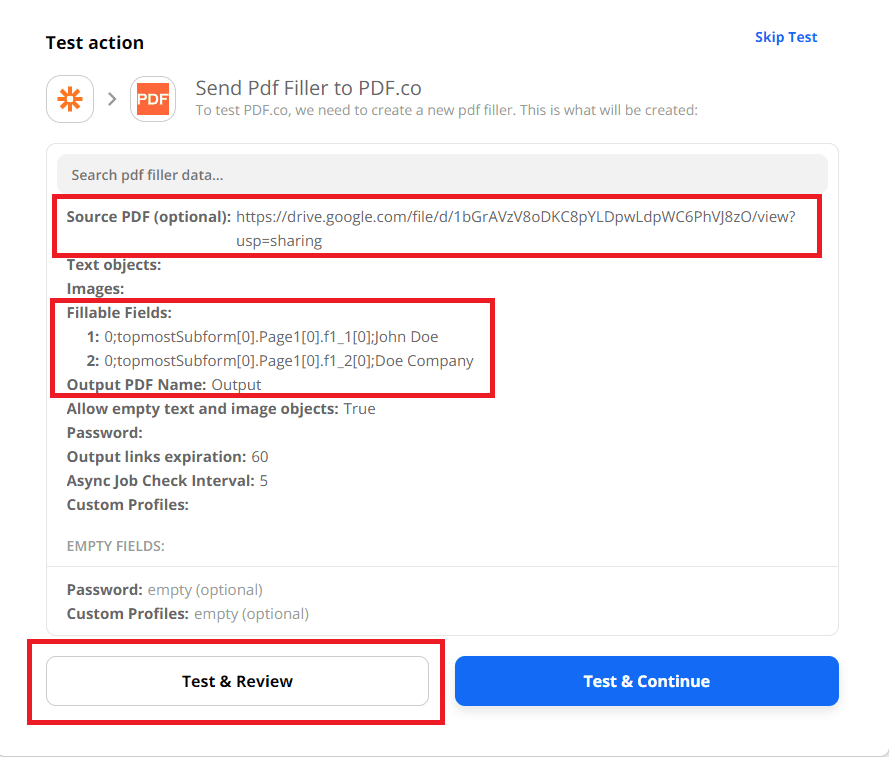The height and width of the screenshot is (757, 889).
Task: Click the chevron arrow between app icons
Action: tap(112, 99)
